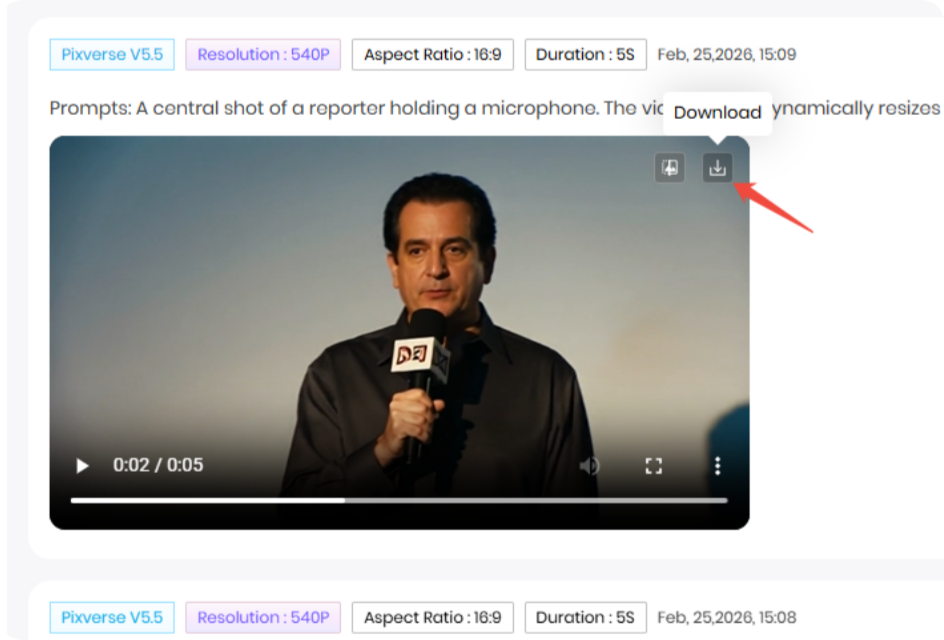Click the video progress bar
This screenshot has height=640, width=944.
(x=400, y=497)
